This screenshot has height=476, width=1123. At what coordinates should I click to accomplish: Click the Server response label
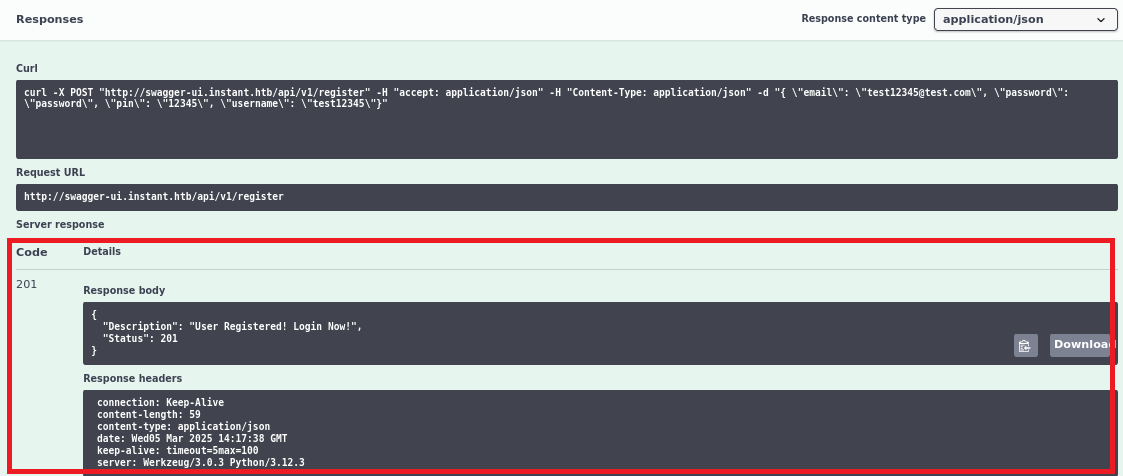coord(60,224)
